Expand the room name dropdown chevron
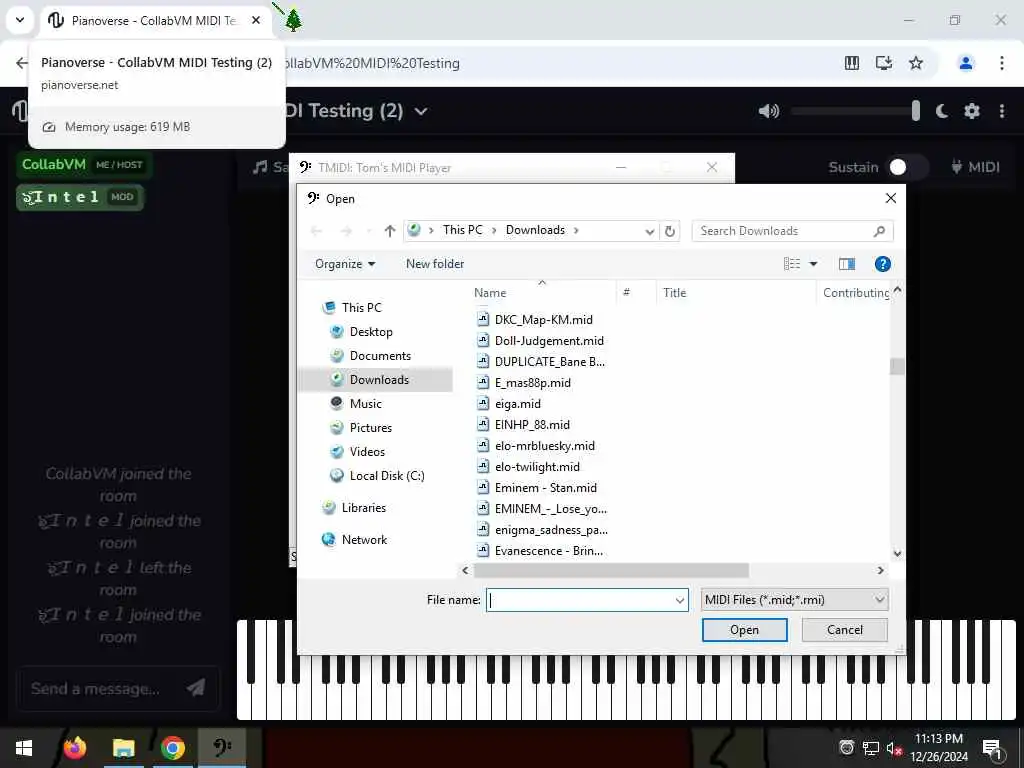The image size is (1024, 768). (421, 112)
